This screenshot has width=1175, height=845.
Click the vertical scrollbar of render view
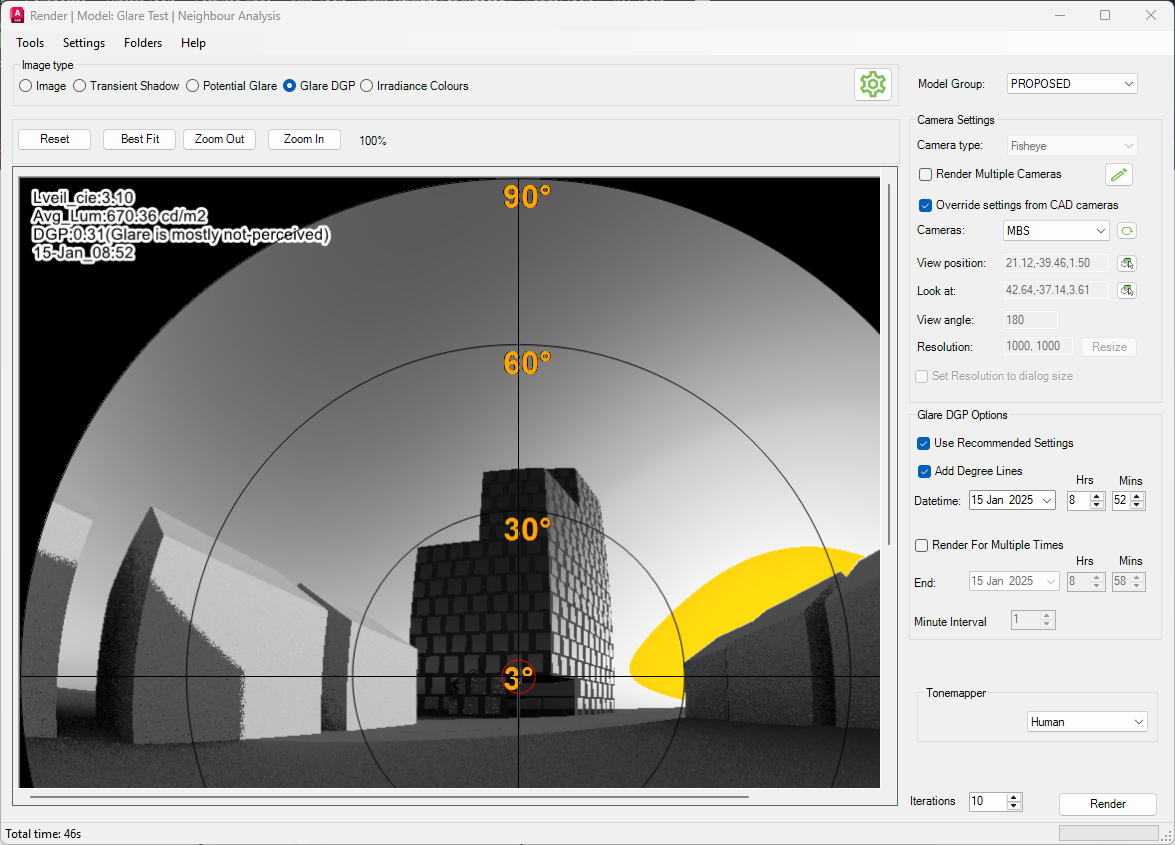point(889,365)
